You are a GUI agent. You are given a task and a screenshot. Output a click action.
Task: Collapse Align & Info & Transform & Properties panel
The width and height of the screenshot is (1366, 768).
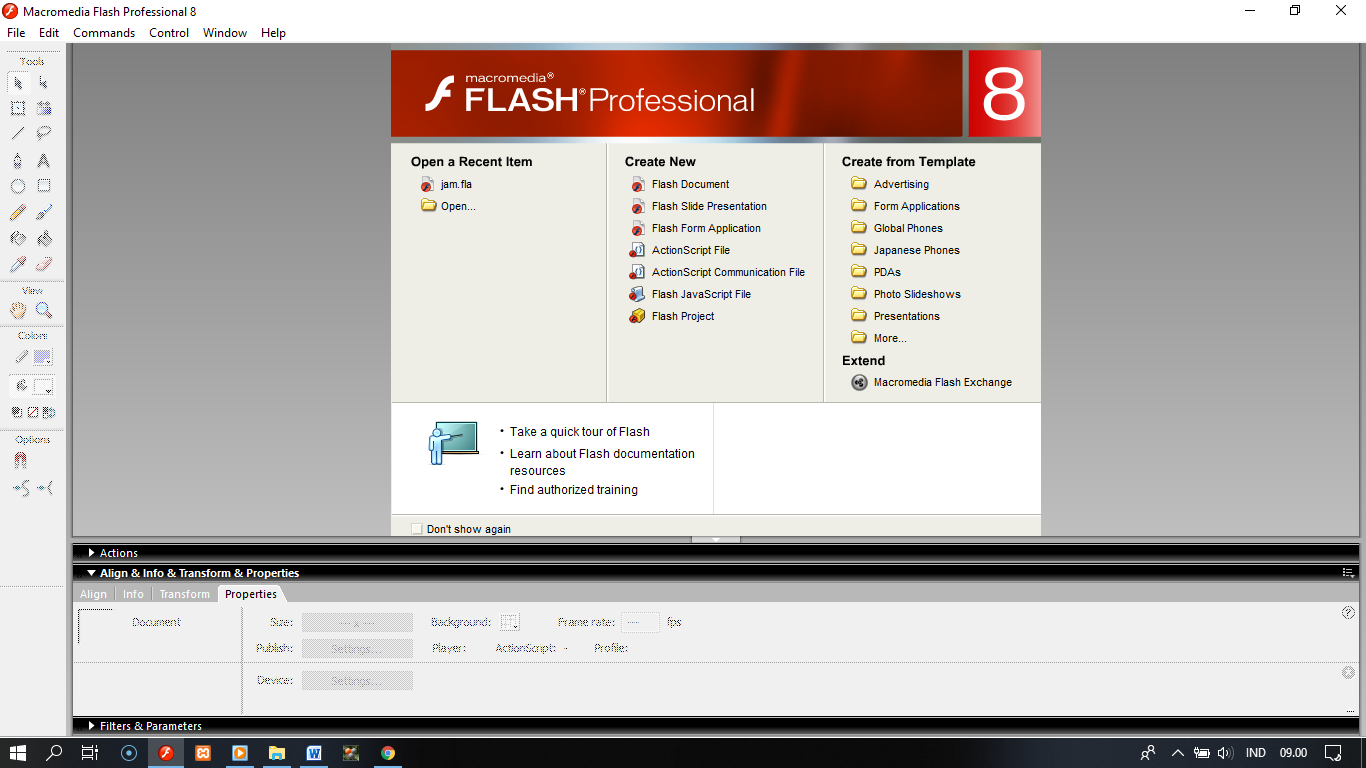(x=92, y=573)
